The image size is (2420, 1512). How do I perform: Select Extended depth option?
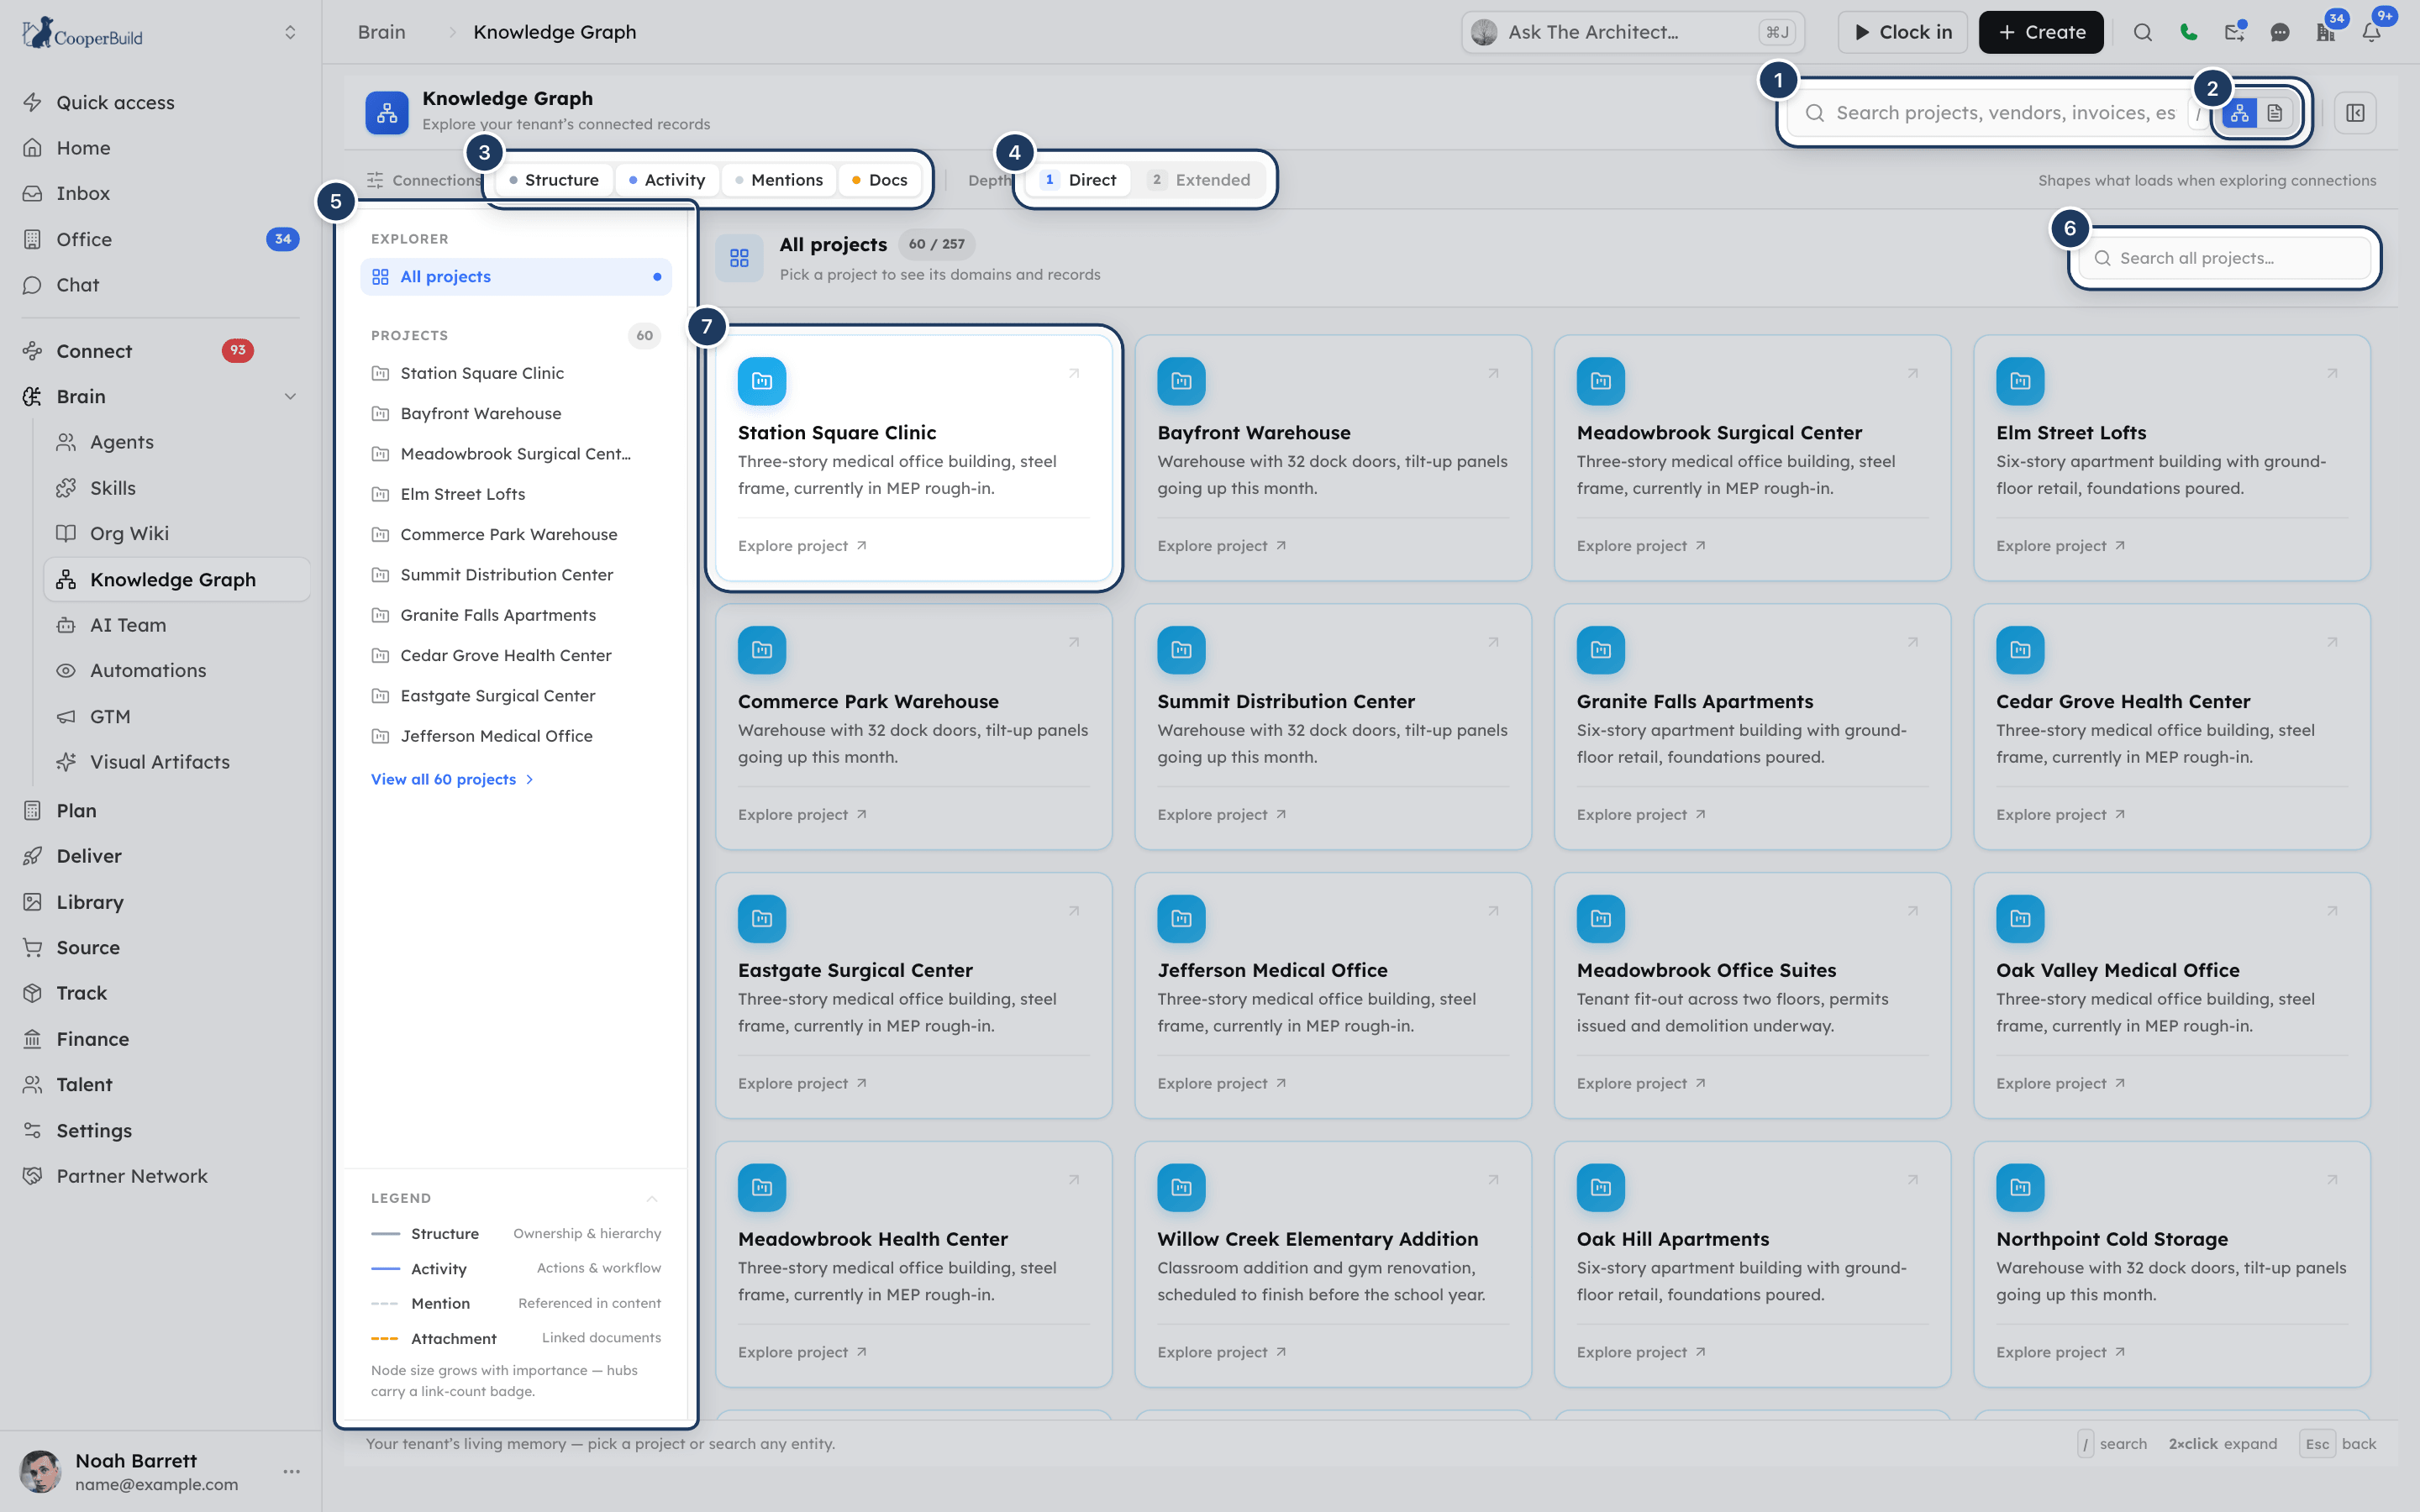pos(1200,180)
